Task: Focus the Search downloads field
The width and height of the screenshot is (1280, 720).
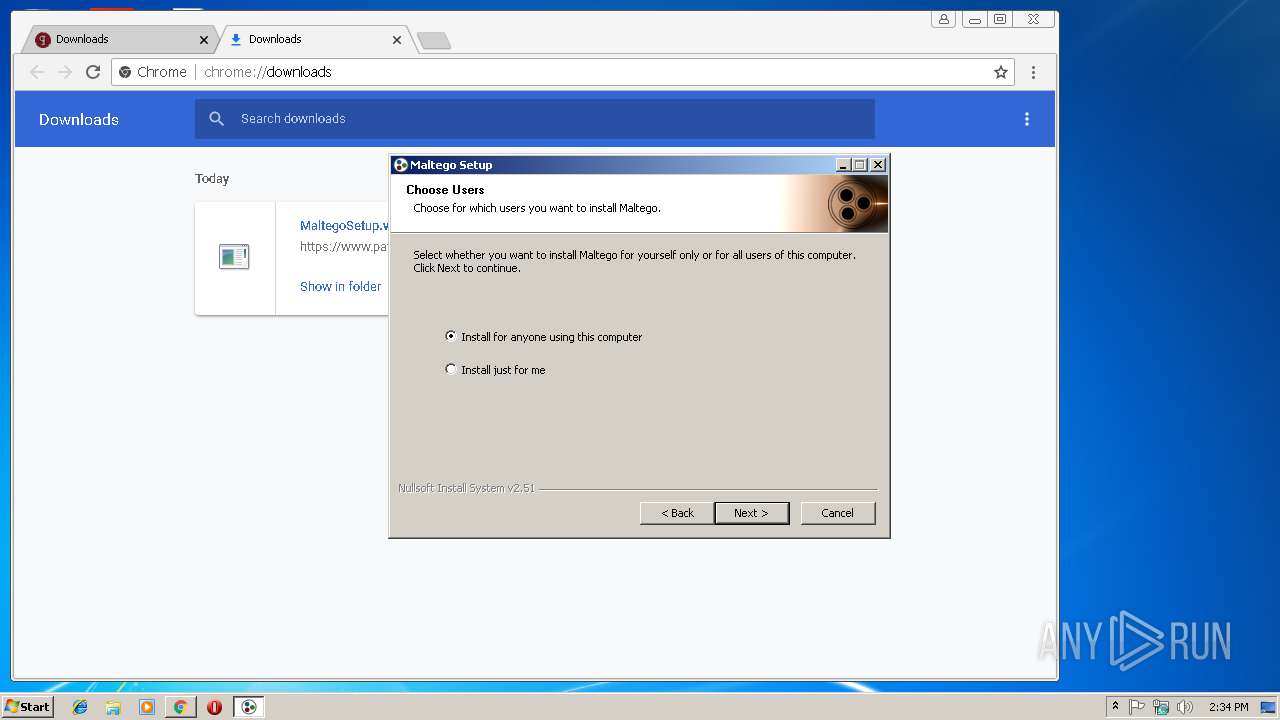Action: (535, 119)
